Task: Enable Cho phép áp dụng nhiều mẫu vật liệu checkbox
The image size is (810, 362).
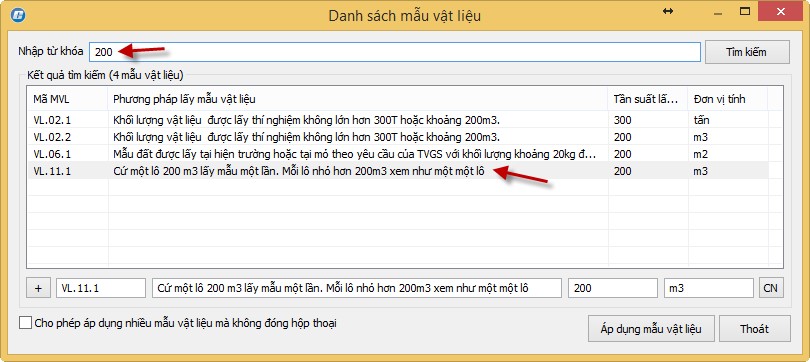Action: [x=25, y=323]
